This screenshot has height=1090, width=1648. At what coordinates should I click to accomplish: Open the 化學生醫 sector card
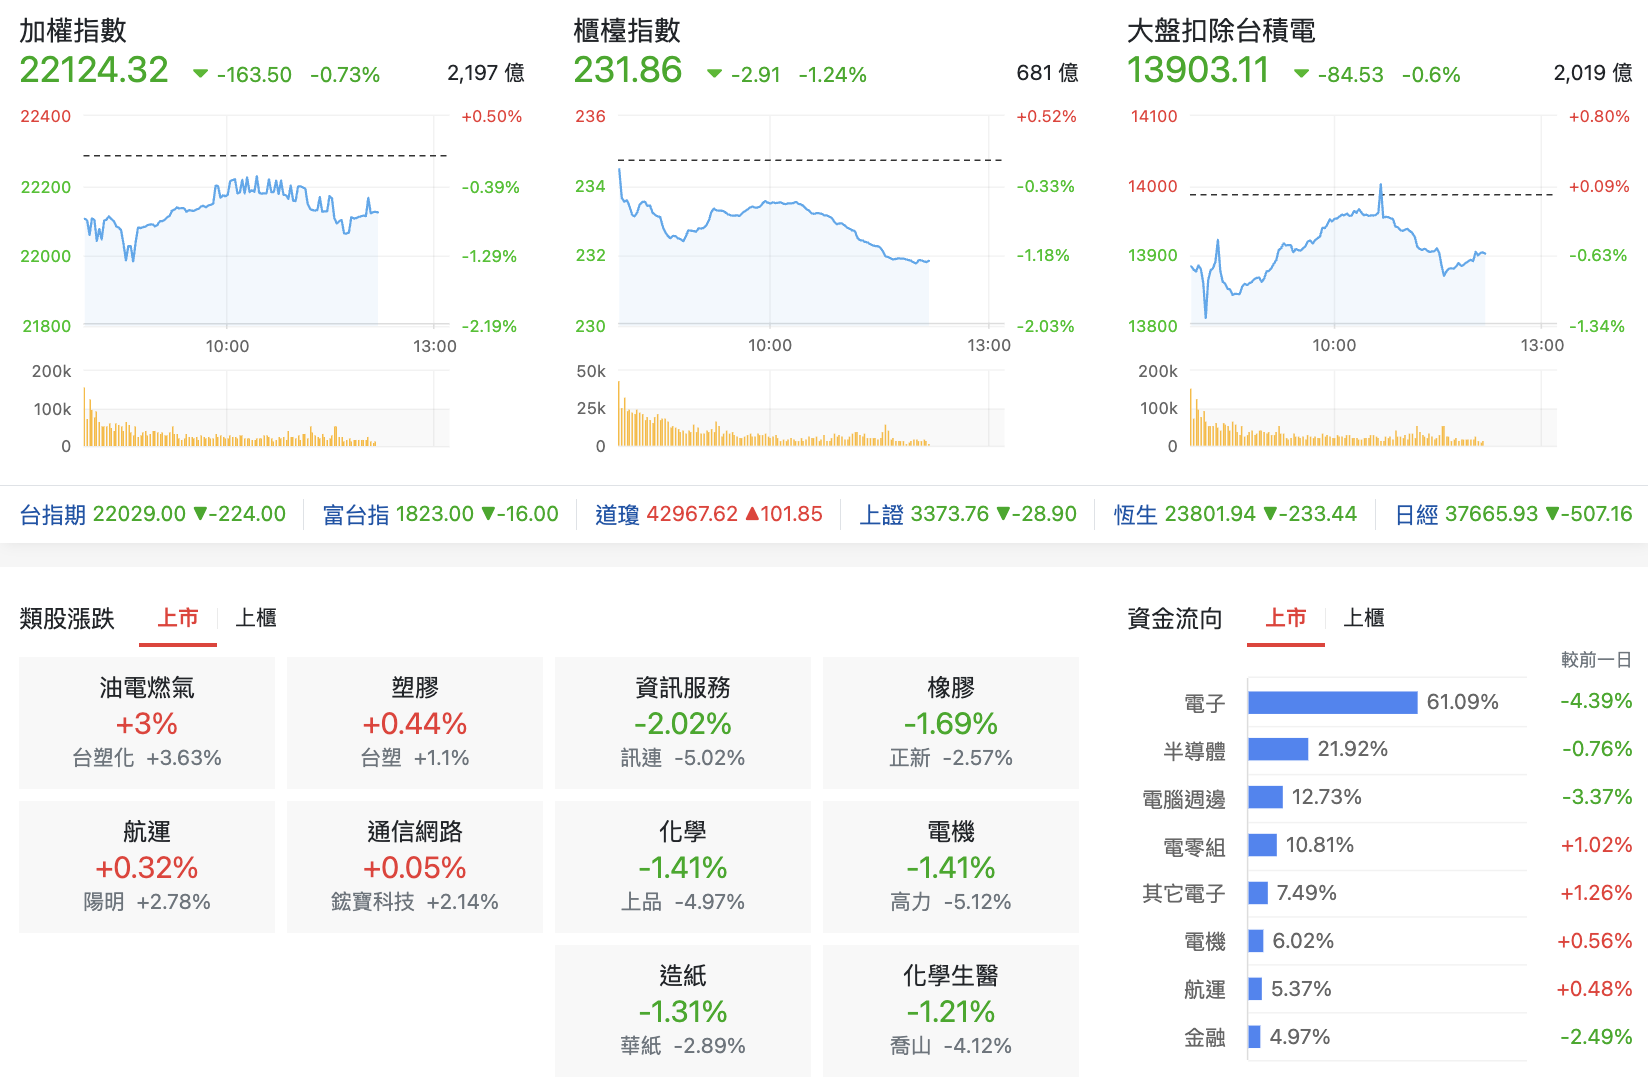(951, 1011)
